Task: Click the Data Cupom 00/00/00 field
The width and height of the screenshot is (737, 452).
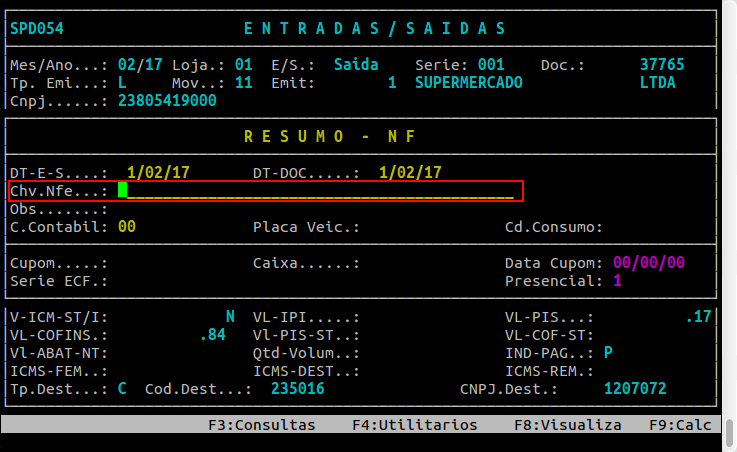Action: (x=648, y=263)
